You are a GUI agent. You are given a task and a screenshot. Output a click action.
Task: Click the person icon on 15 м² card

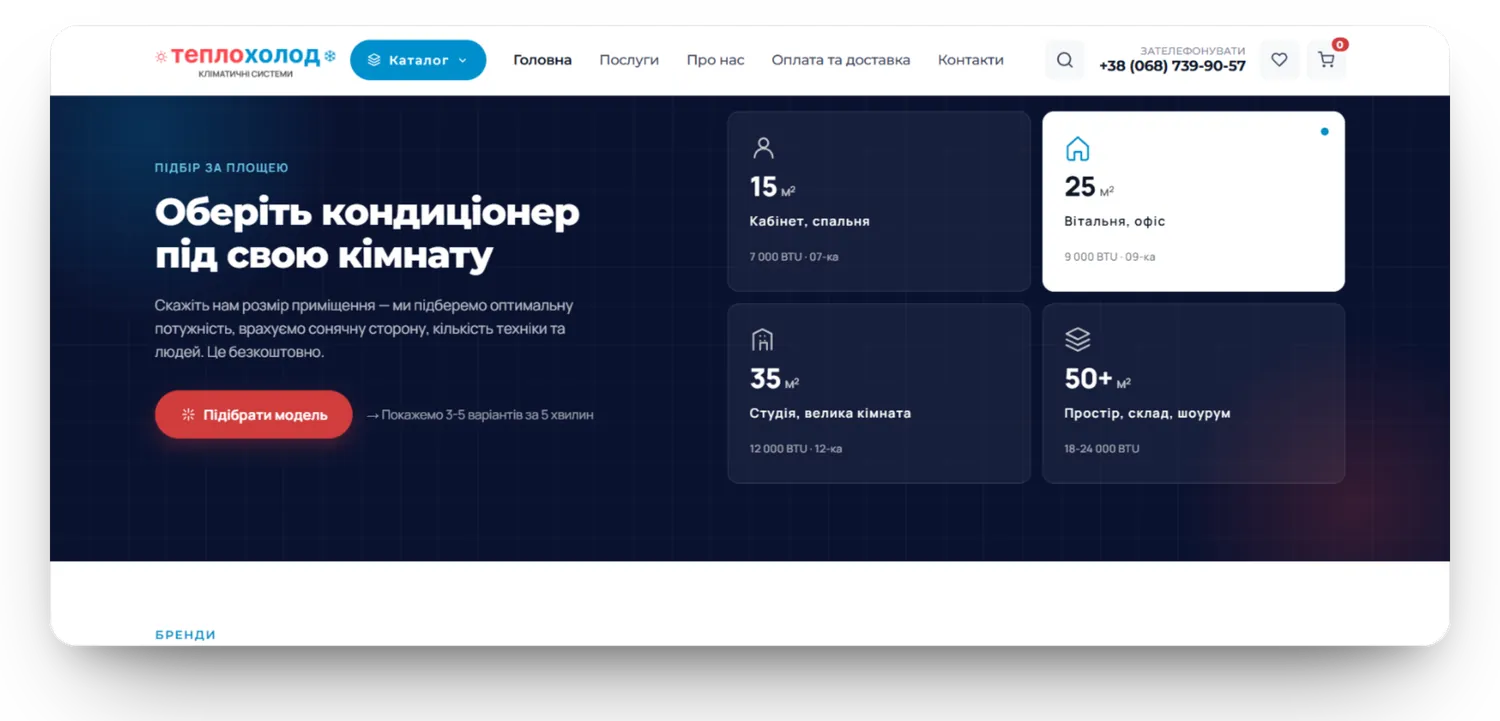(763, 149)
